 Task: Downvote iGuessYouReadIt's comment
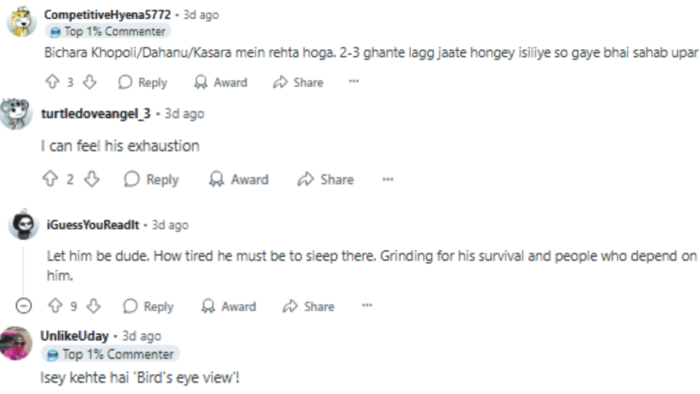(93, 306)
